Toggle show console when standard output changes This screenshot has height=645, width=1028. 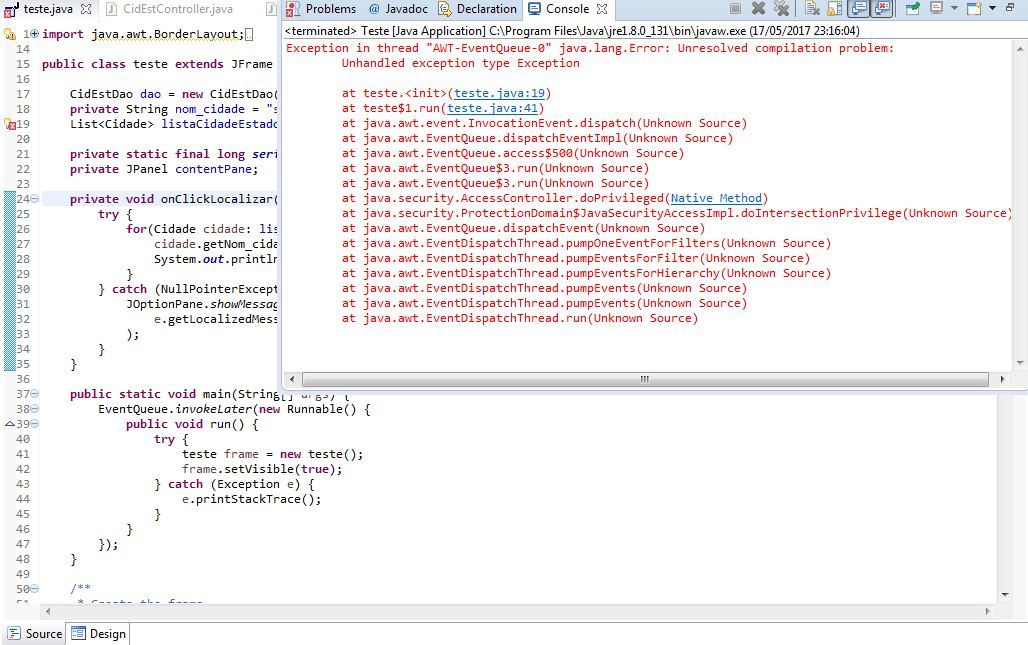(858, 9)
